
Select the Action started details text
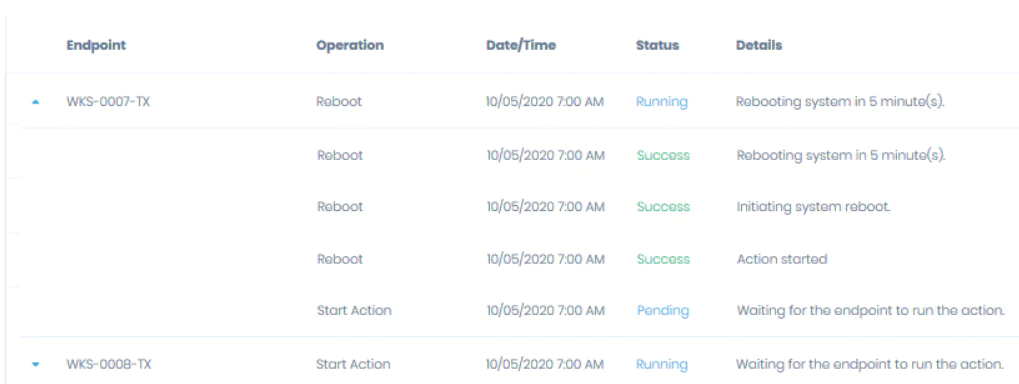tap(782, 259)
